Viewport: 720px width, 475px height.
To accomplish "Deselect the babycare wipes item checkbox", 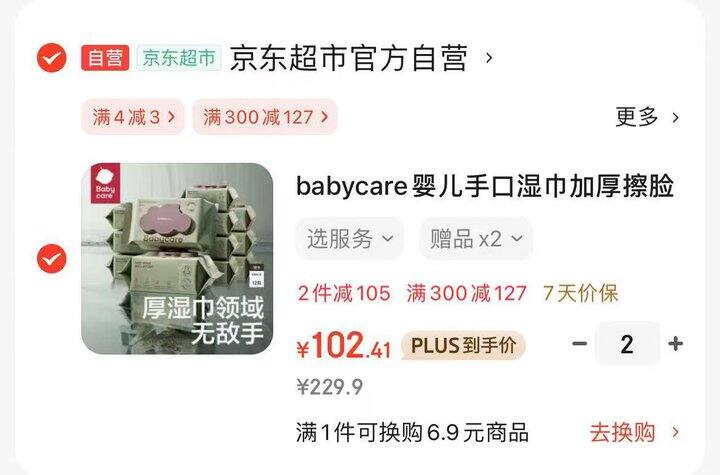I will click(51, 259).
